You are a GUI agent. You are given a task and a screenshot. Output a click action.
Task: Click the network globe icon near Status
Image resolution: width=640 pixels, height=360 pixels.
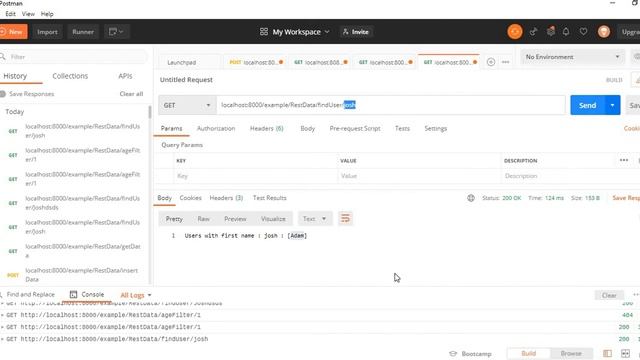tap(471, 198)
